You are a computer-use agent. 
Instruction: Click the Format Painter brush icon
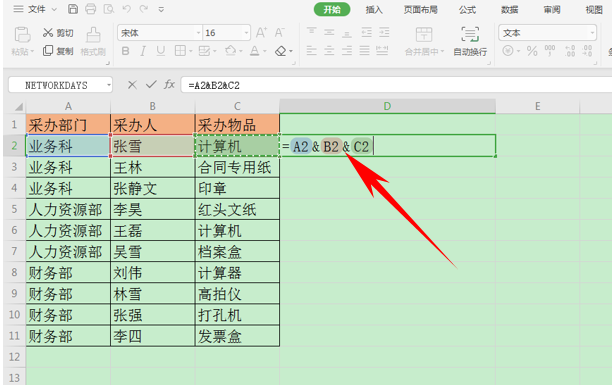(x=93, y=41)
